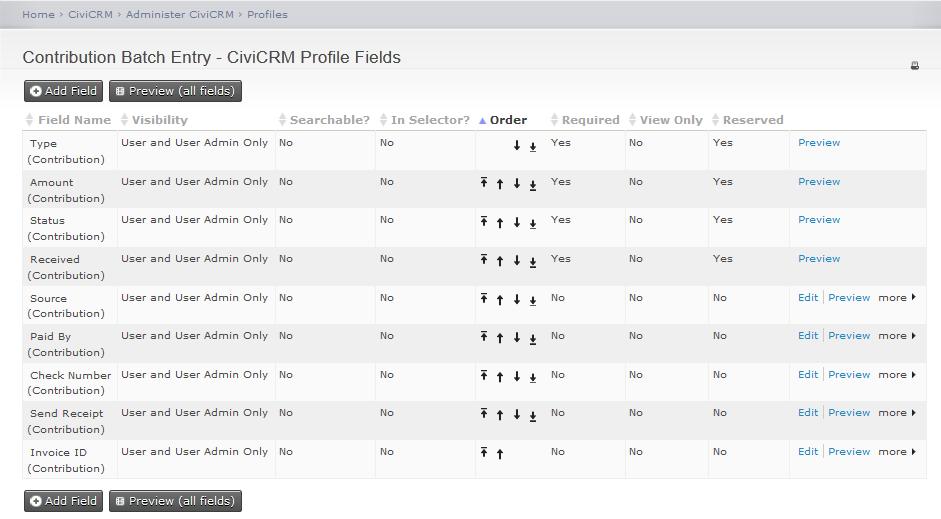941x519 pixels.
Task: Click bottom Preview (all fields) button
Action: click(x=175, y=501)
